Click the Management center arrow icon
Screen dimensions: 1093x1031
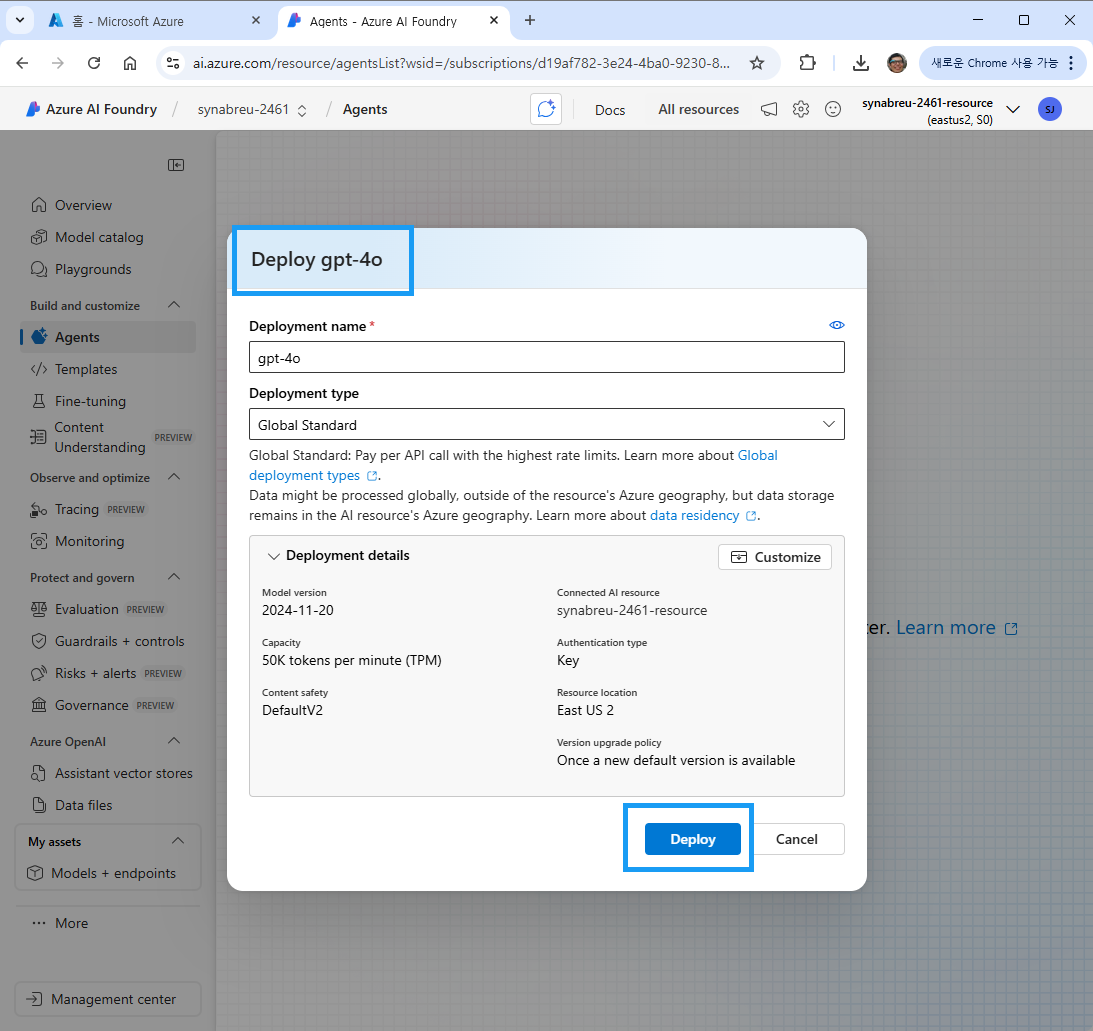pyautogui.click(x=34, y=999)
